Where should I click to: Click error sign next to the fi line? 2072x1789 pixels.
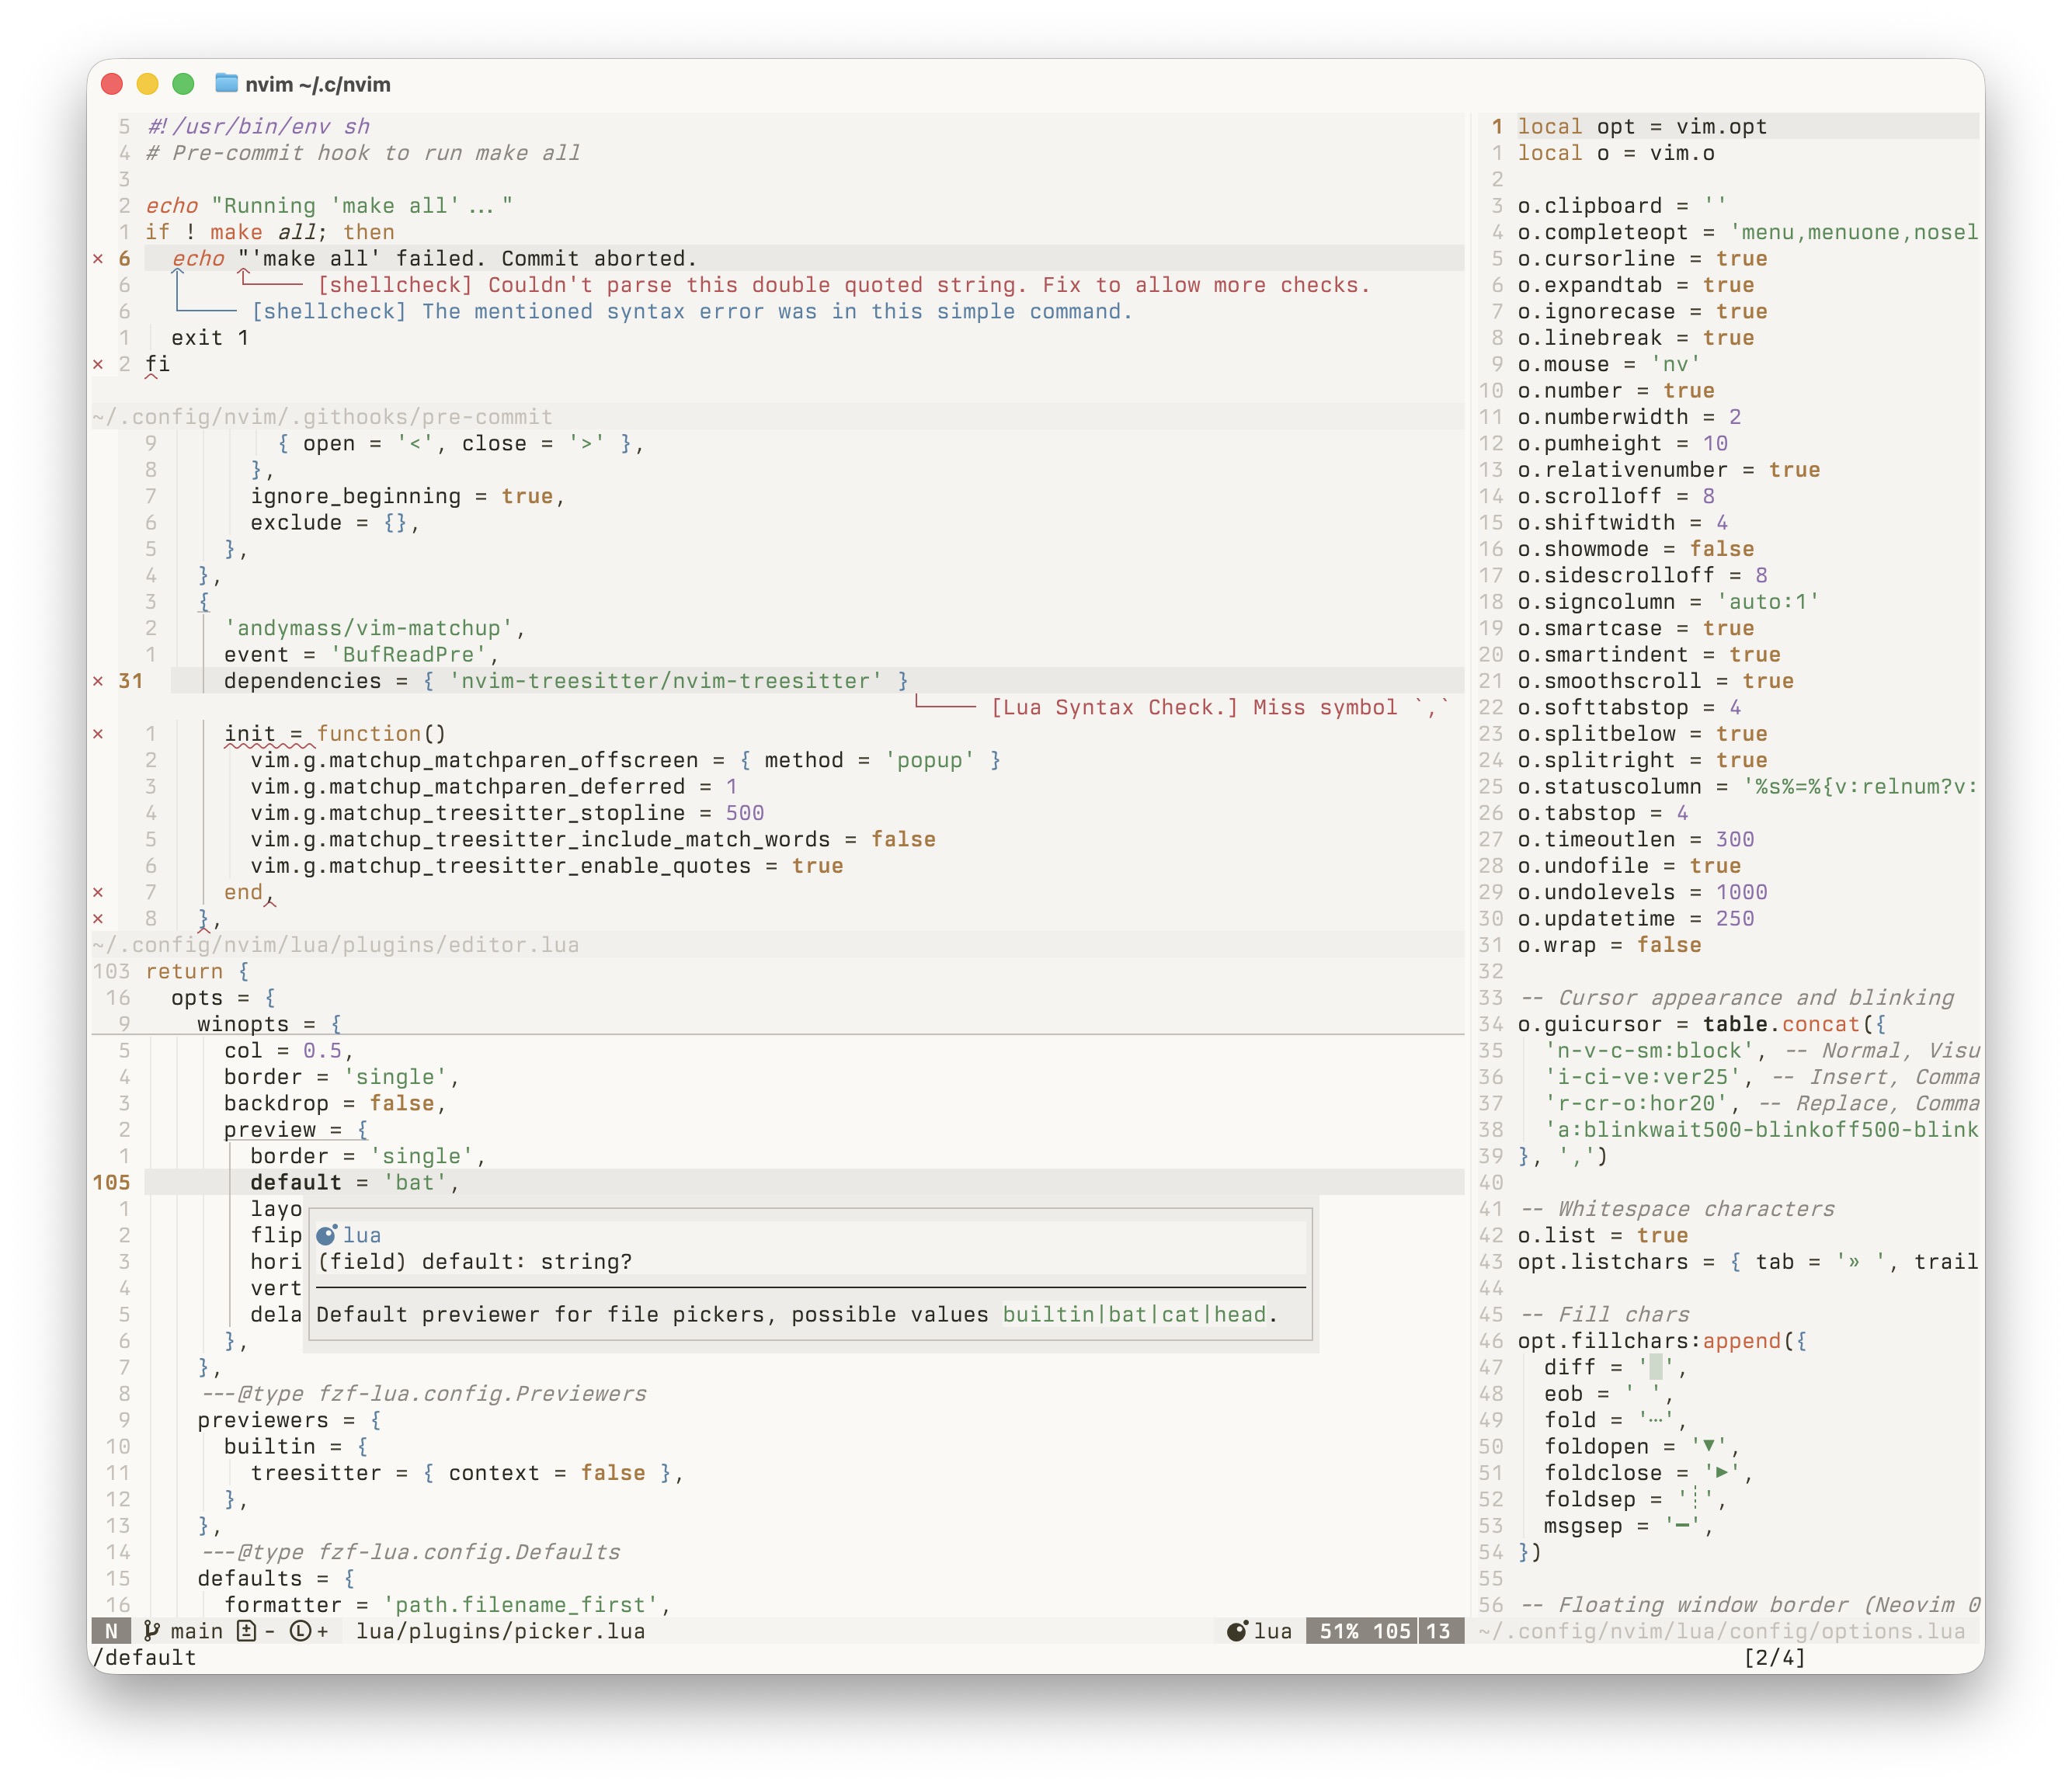tap(98, 364)
